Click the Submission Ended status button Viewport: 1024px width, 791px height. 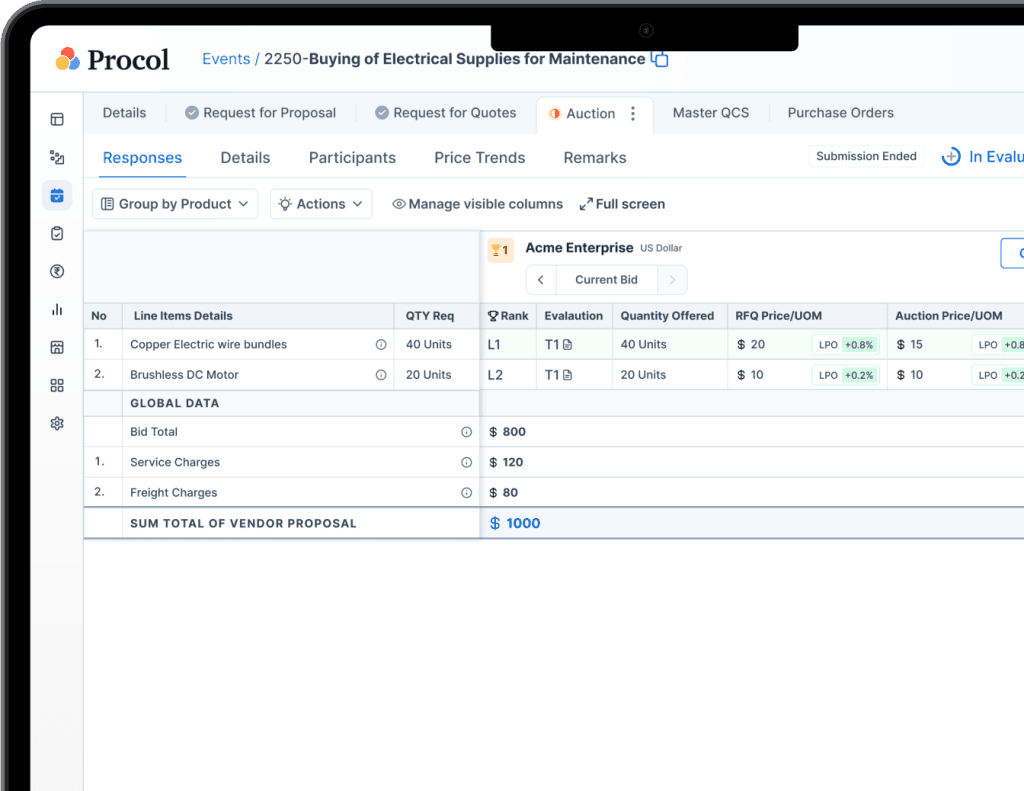click(x=866, y=157)
